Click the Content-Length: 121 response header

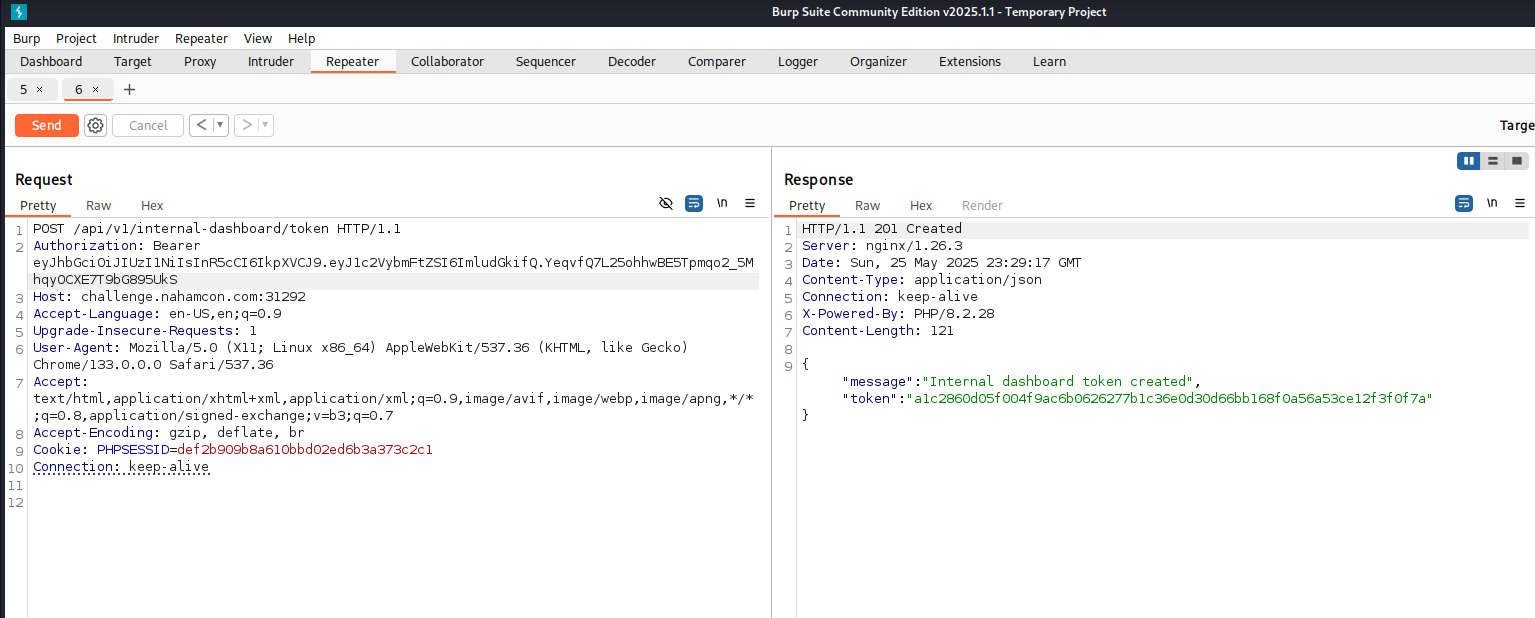click(x=878, y=331)
